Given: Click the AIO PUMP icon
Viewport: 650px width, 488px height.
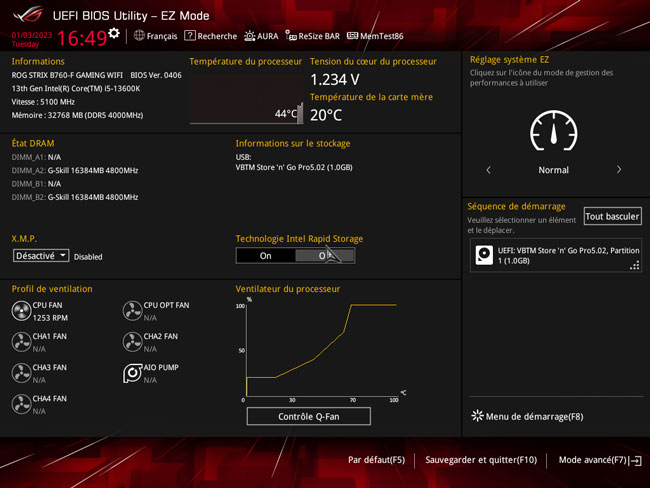Looking at the screenshot, I should tap(132, 373).
